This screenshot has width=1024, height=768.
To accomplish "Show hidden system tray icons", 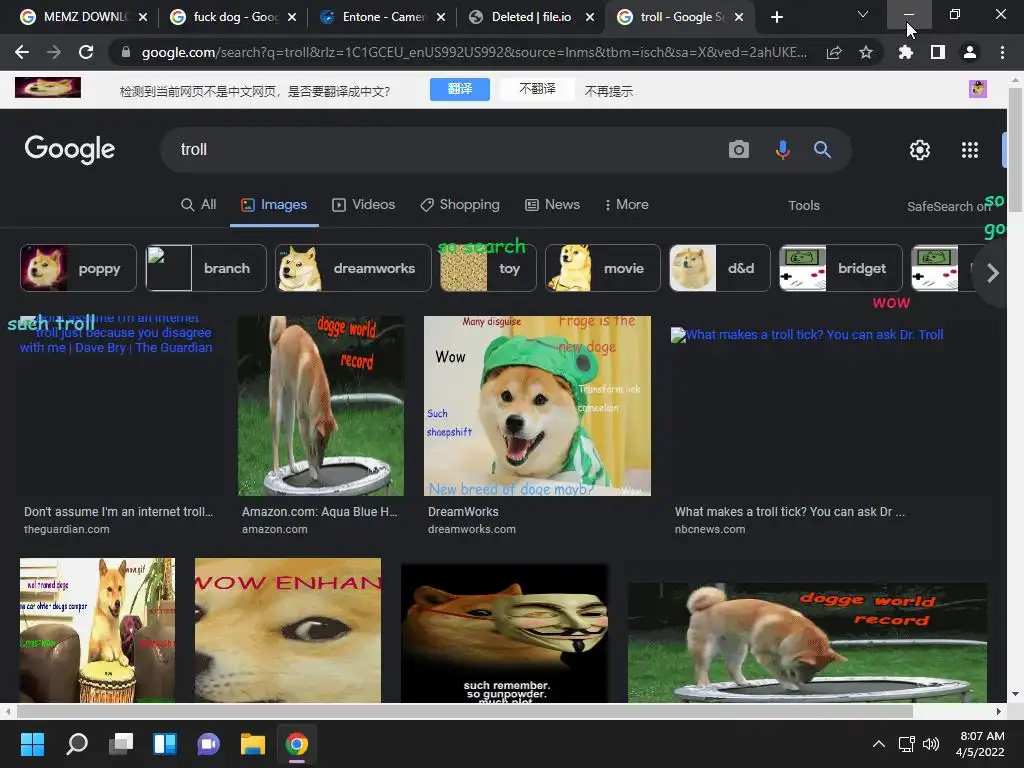I will [x=879, y=744].
